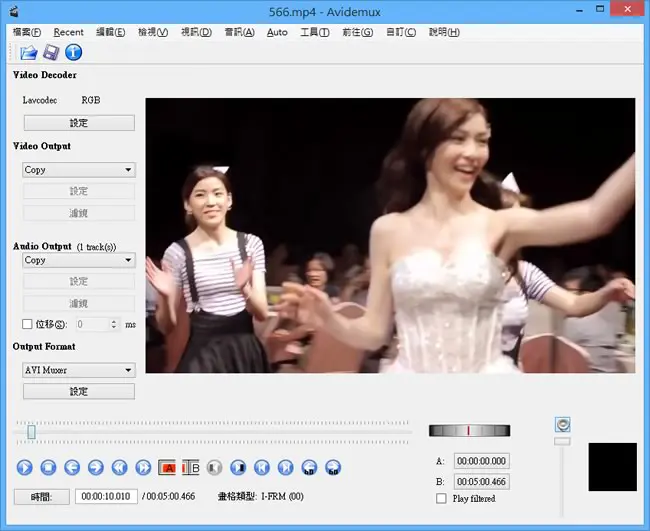The image size is (650, 531).
Task: Open the Auto menu
Action: point(277,32)
